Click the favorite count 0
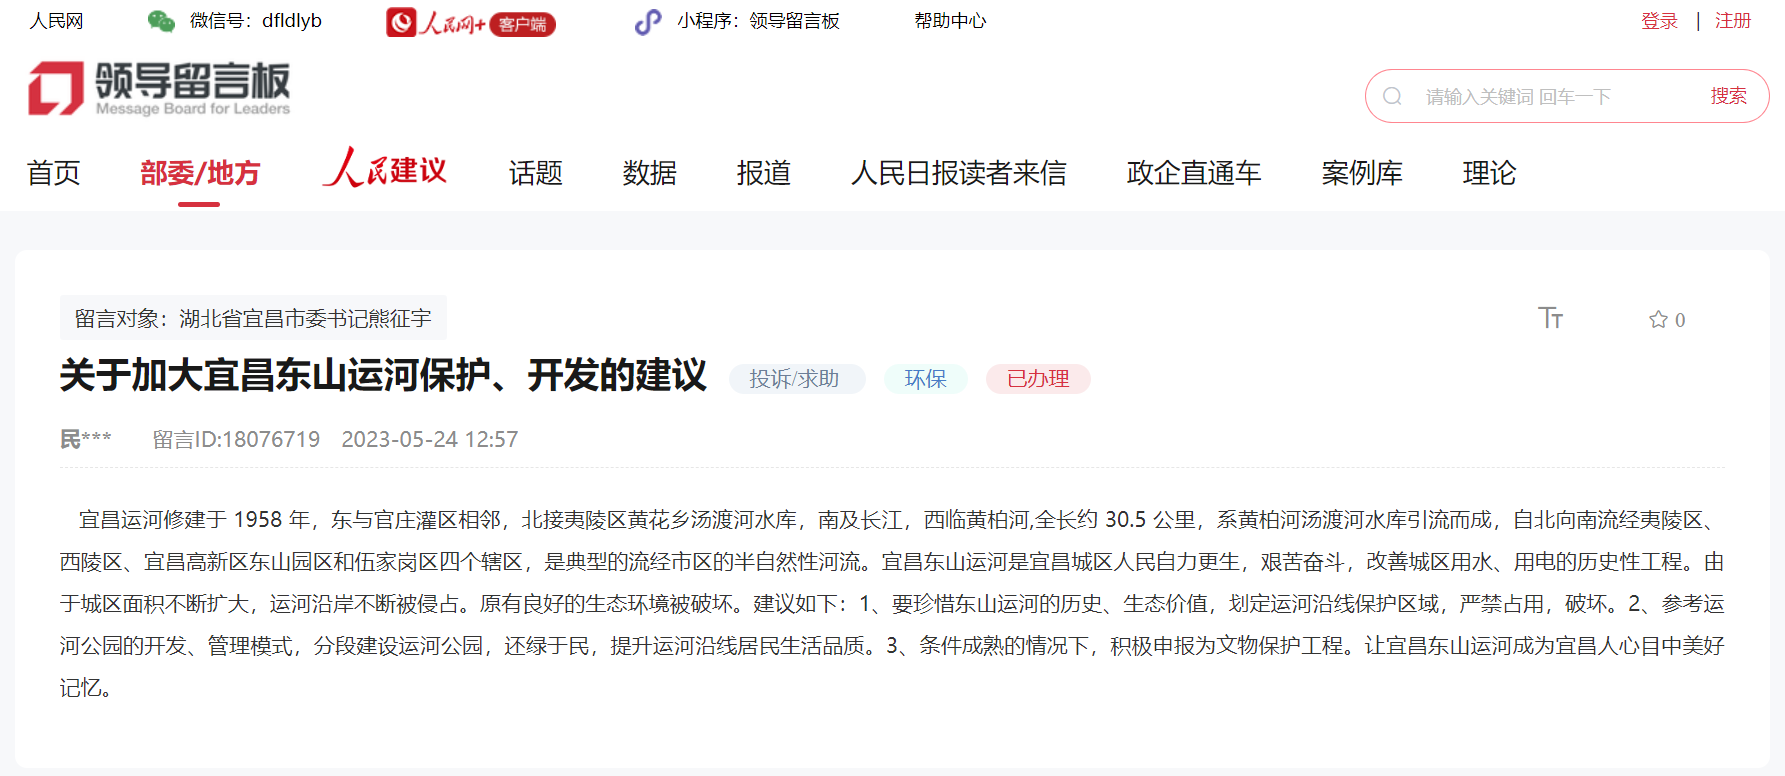This screenshot has width=1785, height=776. click(1680, 320)
